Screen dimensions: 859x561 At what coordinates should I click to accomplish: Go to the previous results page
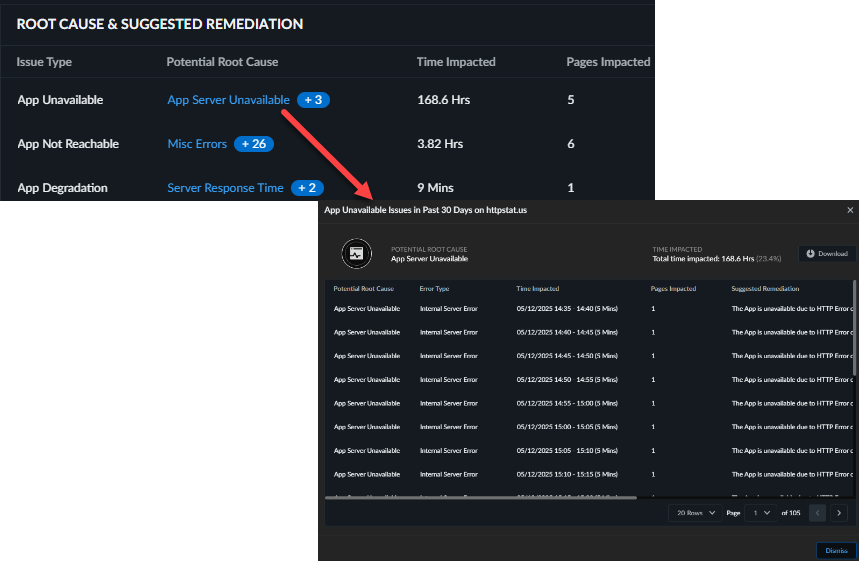817,513
